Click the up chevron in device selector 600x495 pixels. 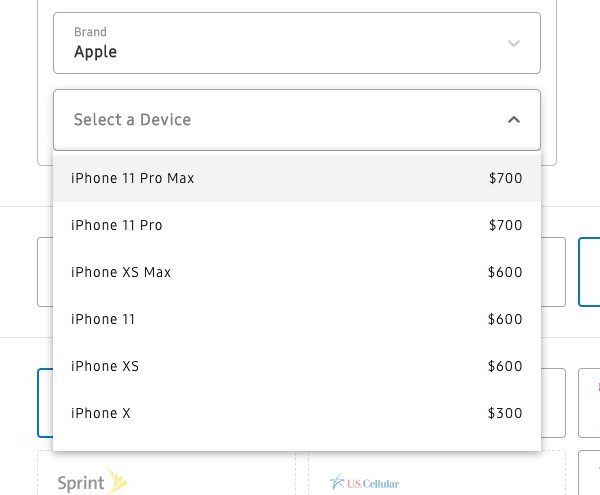(514, 120)
